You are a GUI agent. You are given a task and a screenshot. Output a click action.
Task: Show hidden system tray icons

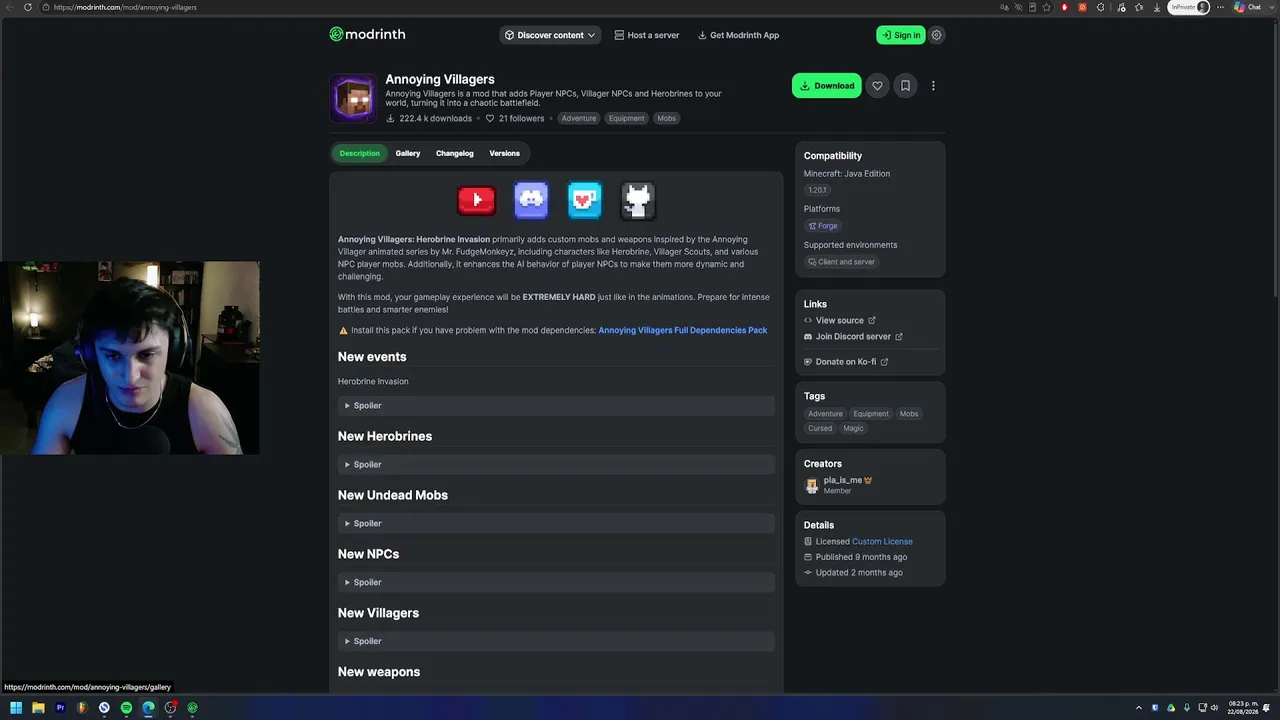click(x=1138, y=708)
